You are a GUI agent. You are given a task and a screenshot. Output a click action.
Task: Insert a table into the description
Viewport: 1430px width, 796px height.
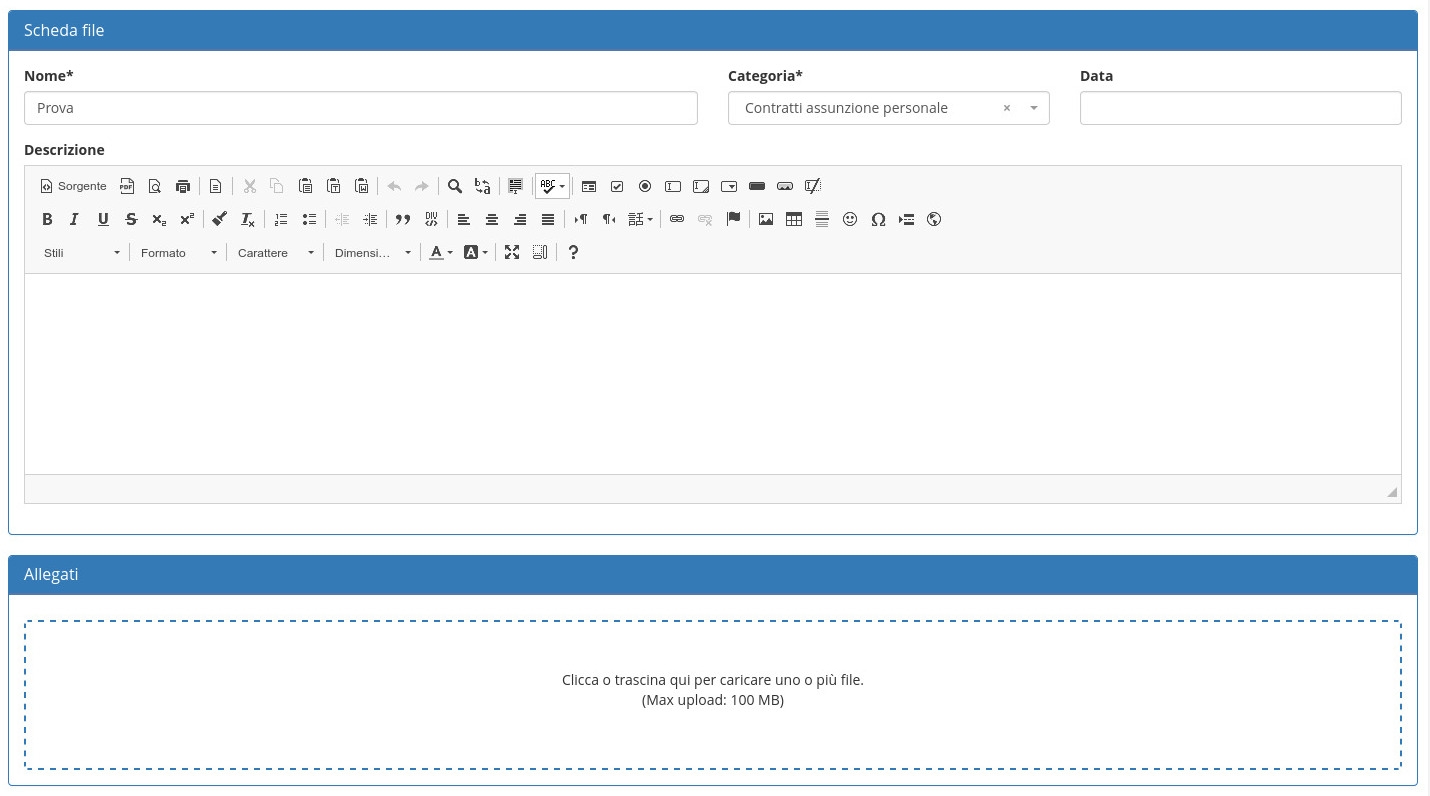[794, 220]
